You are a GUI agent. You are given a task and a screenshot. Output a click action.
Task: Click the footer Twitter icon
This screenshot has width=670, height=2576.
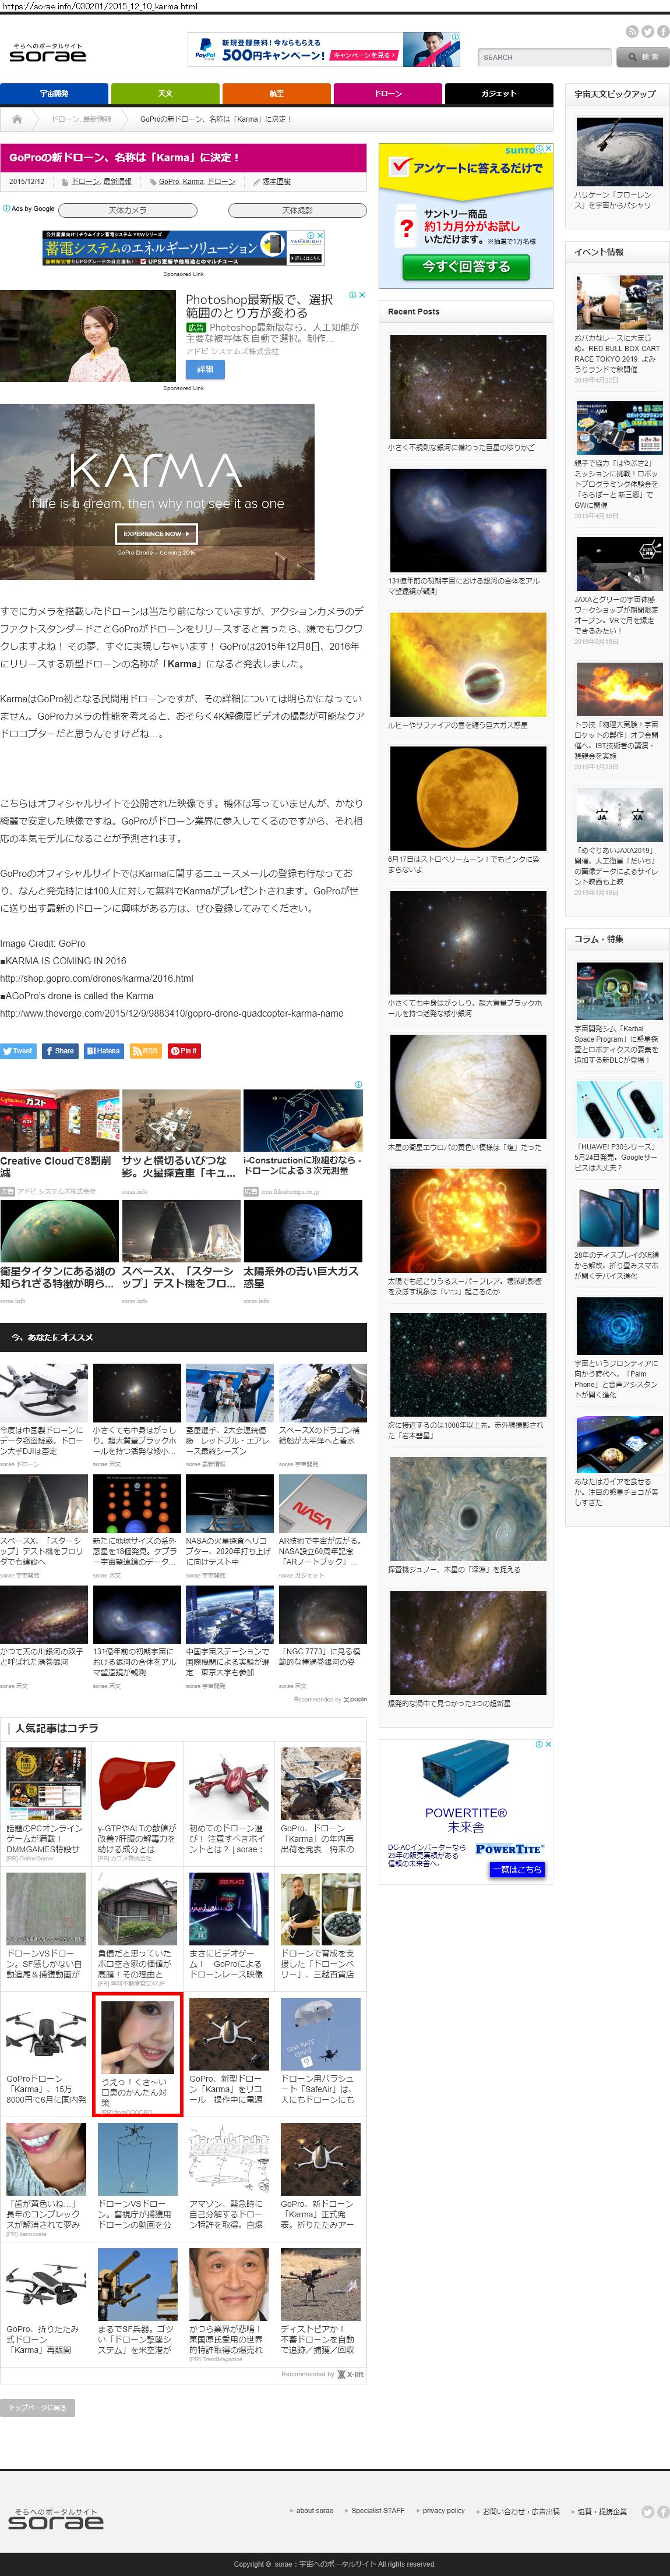point(648,2512)
